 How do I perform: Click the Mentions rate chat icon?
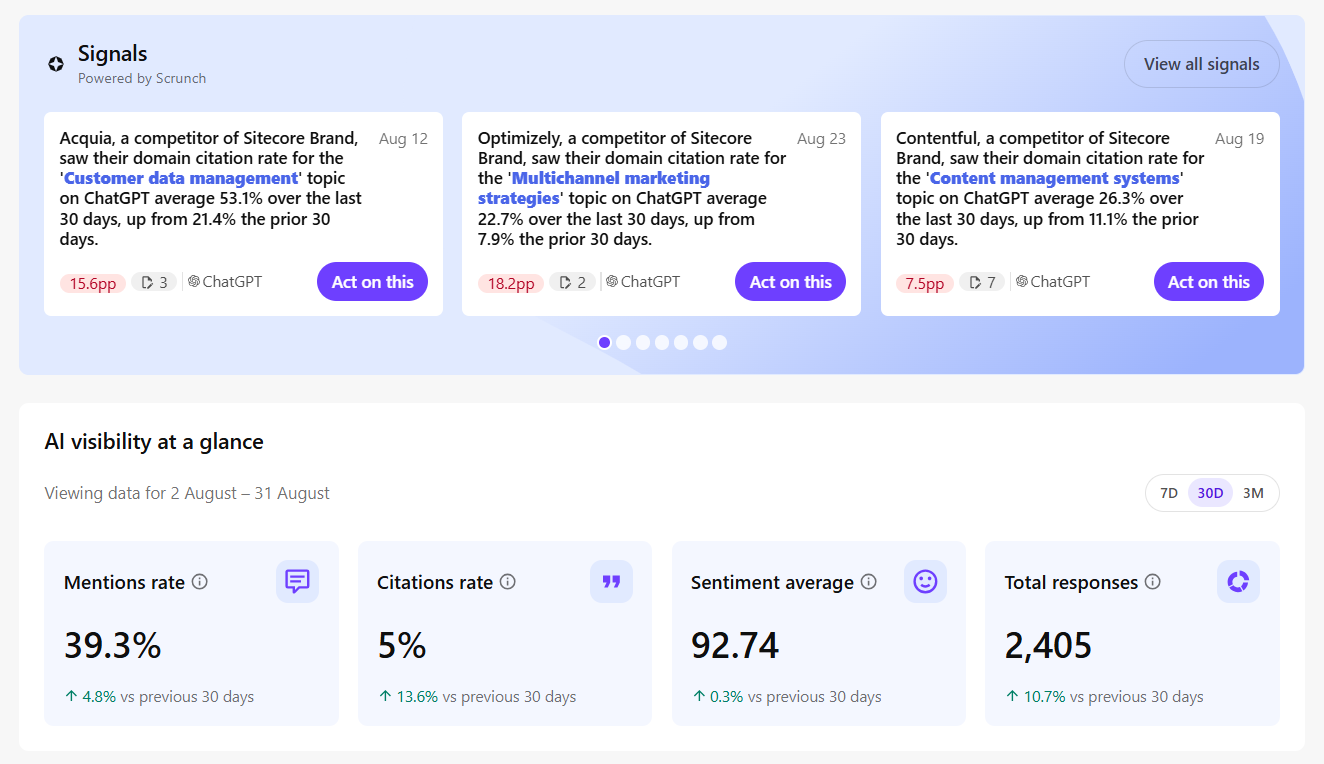(x=297, y=581)
